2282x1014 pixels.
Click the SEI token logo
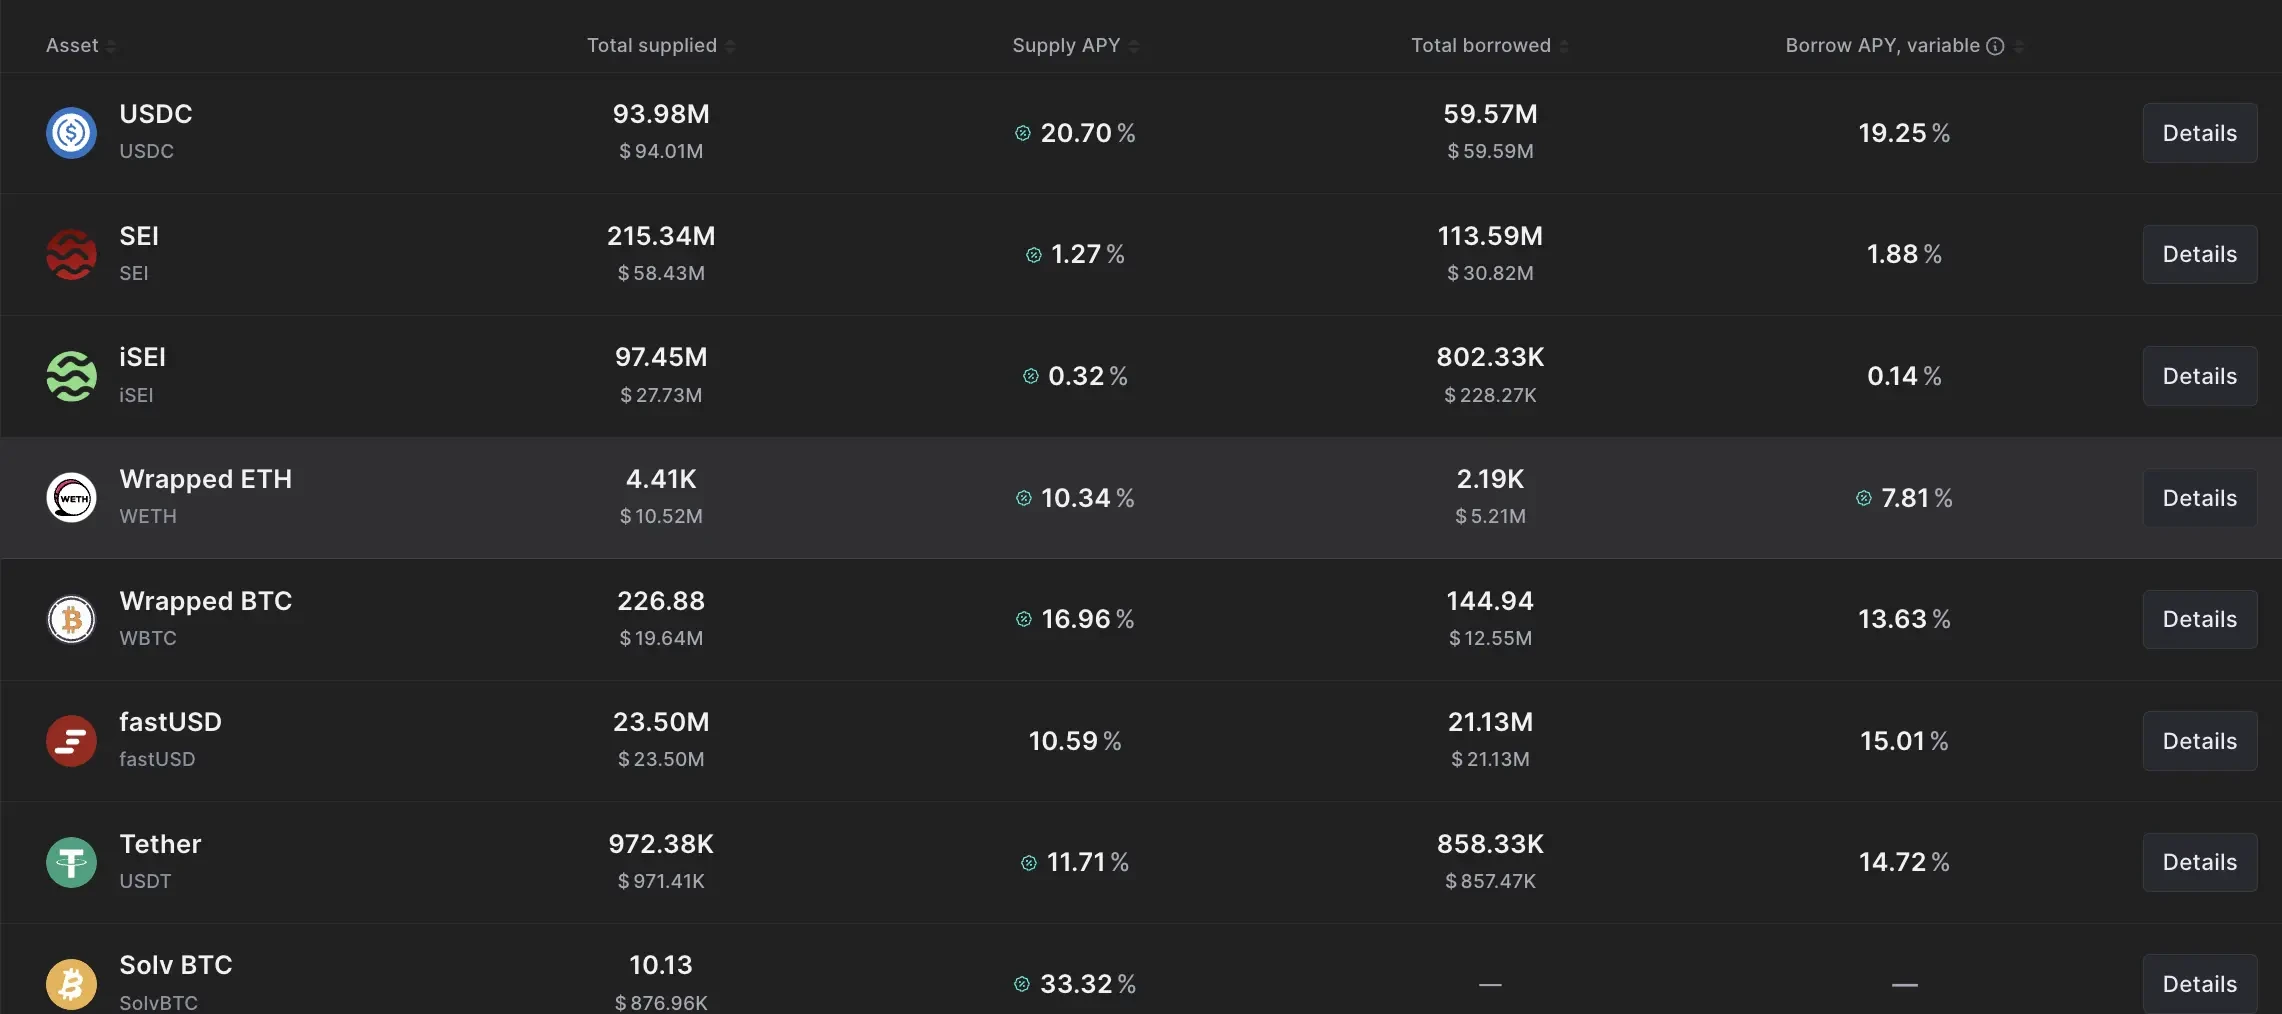click(71, 254)
